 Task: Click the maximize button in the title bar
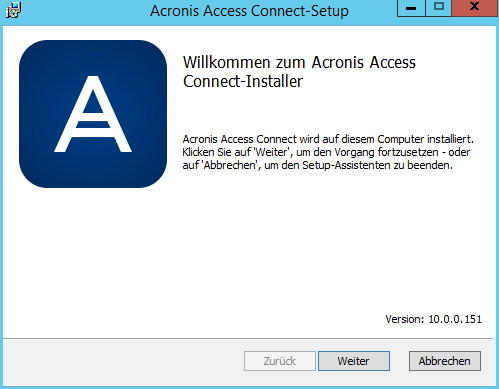pos(439,8)
